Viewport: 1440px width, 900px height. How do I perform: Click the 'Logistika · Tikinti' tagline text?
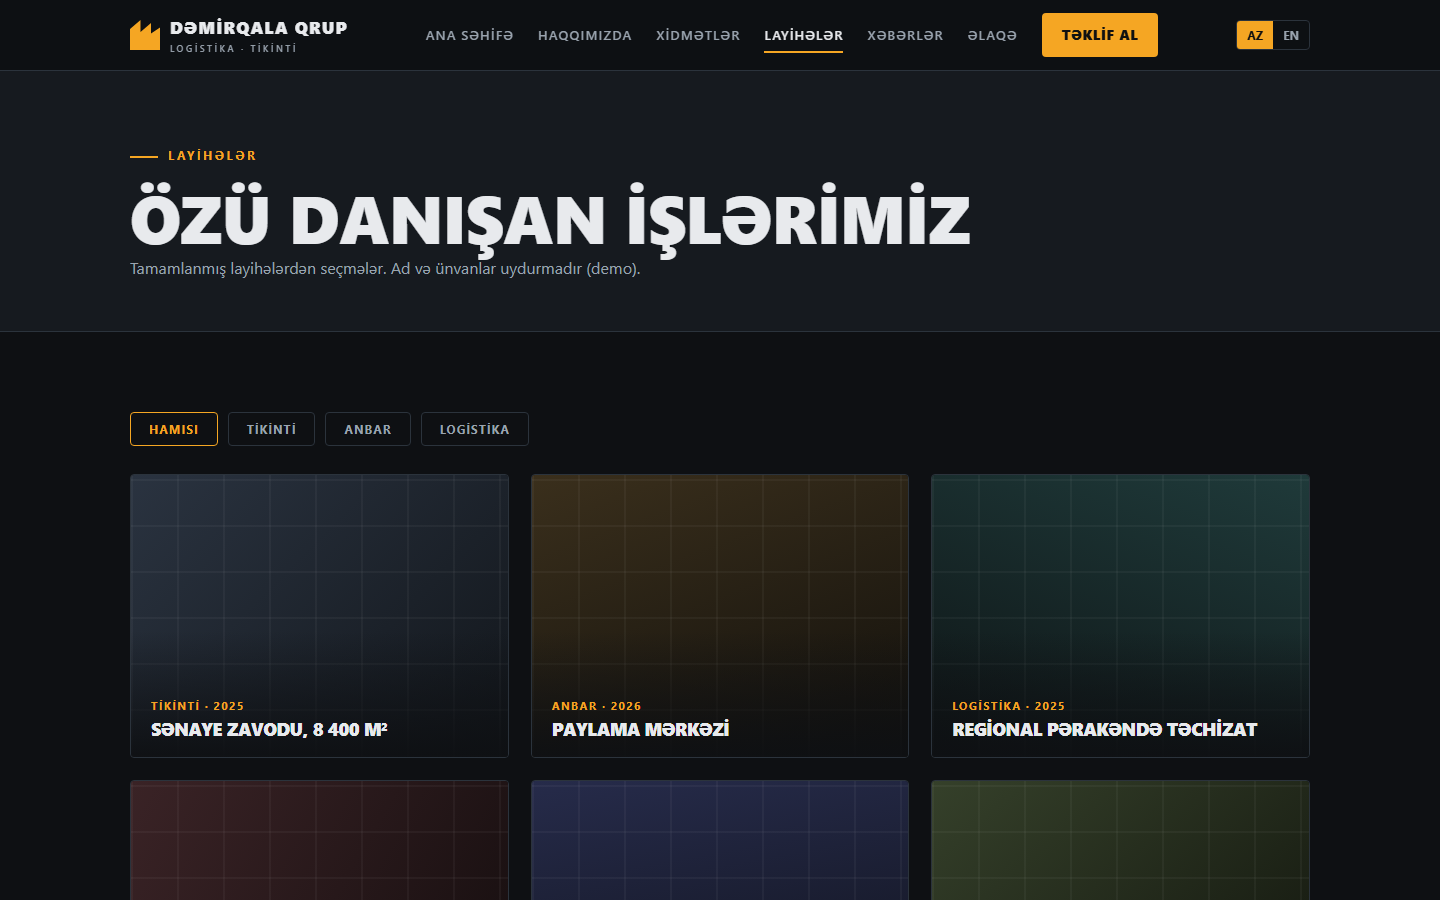pos(233,48)
